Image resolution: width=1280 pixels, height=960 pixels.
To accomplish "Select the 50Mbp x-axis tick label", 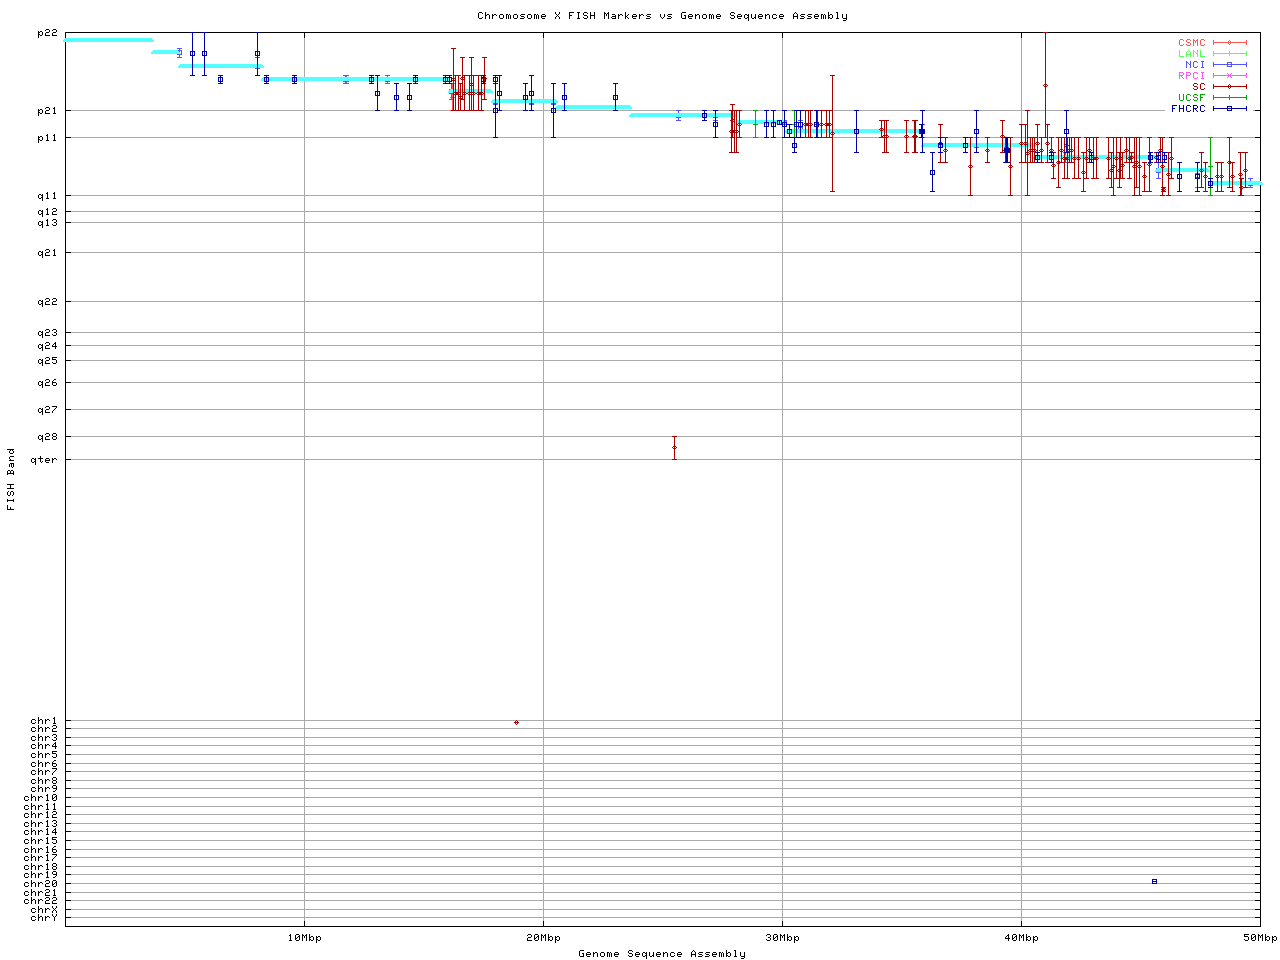I will click(x=1260, y=938).
